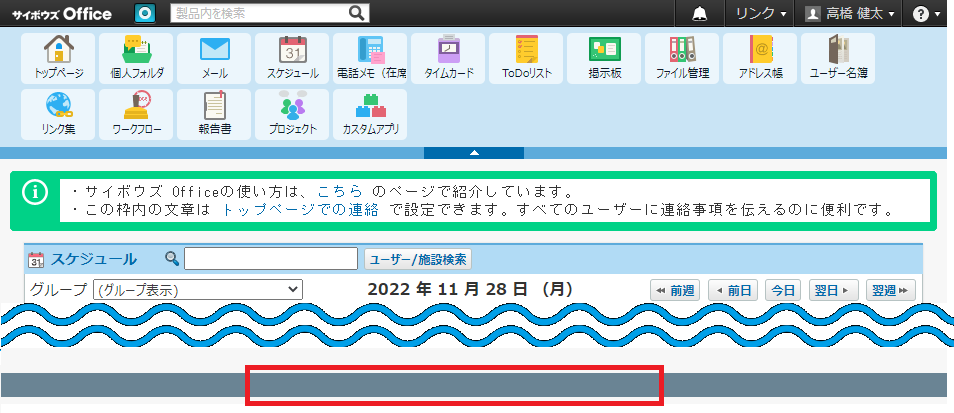The width and height of the screenshot is (954, 413).
Task: Click the magnifier in header search box
Action: click(357, 13)
